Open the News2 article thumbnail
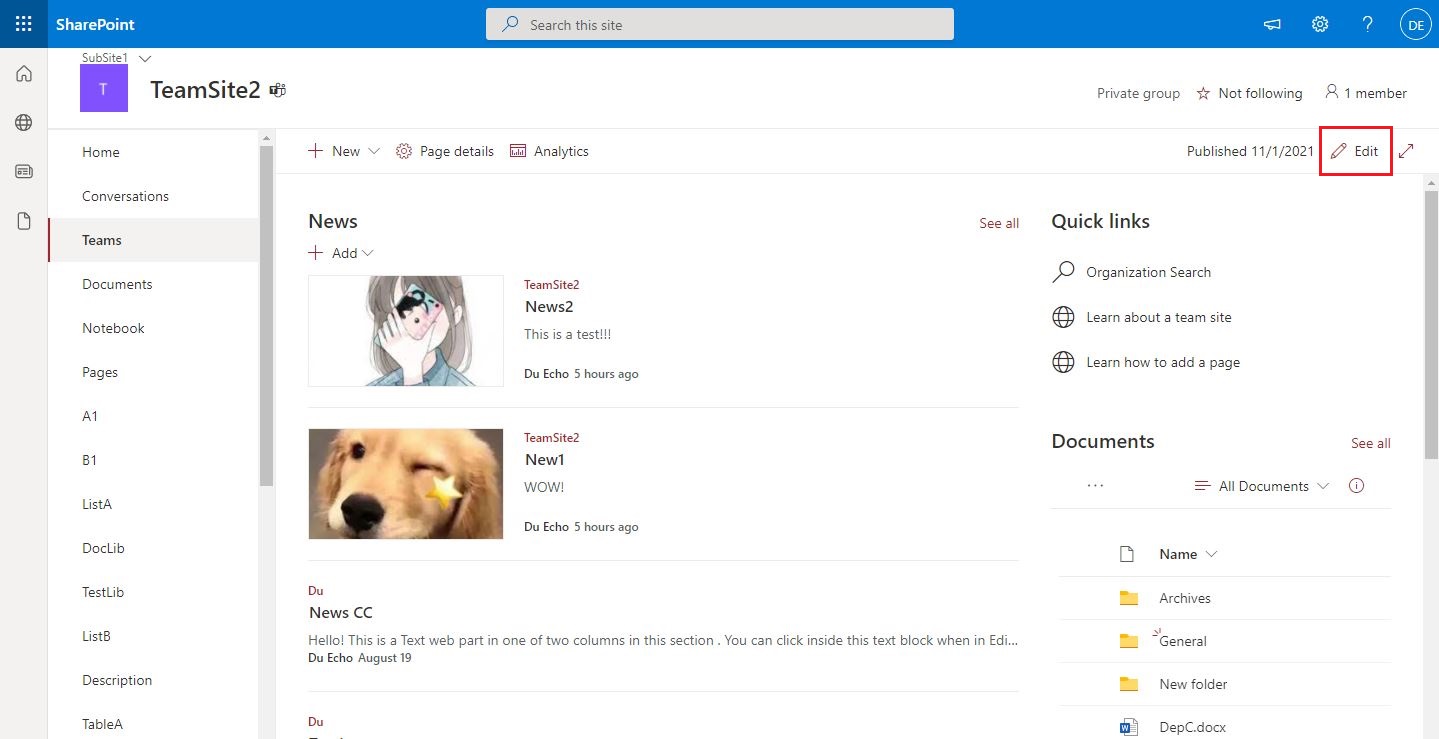Image resolution: width=1439 pixels, height=739 pixels. coord(406,331)
